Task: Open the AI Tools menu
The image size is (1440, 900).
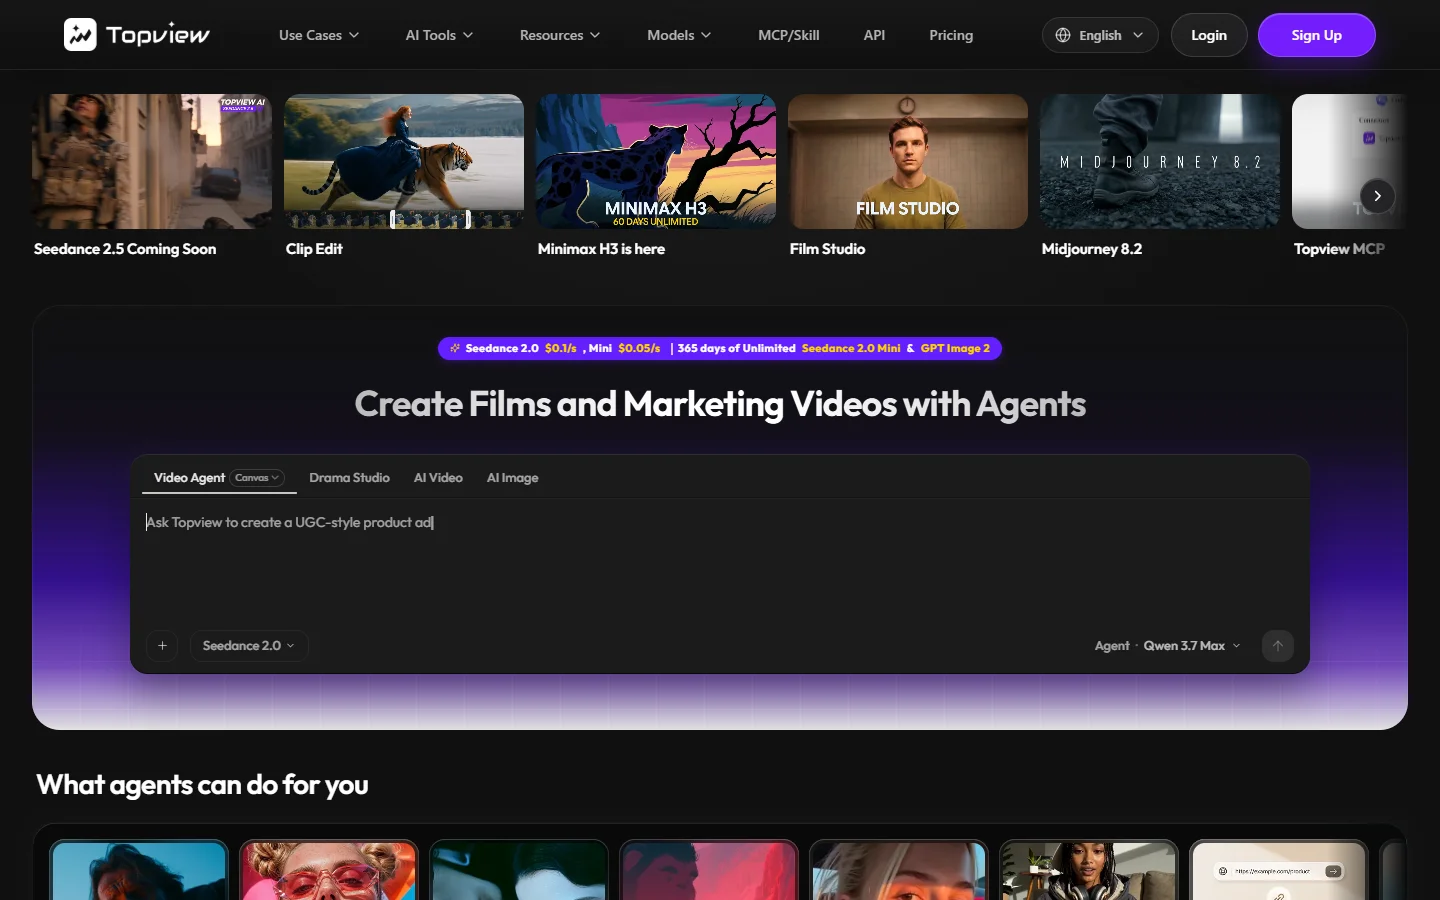Action: pyautogui.click(x=439, y=35)
